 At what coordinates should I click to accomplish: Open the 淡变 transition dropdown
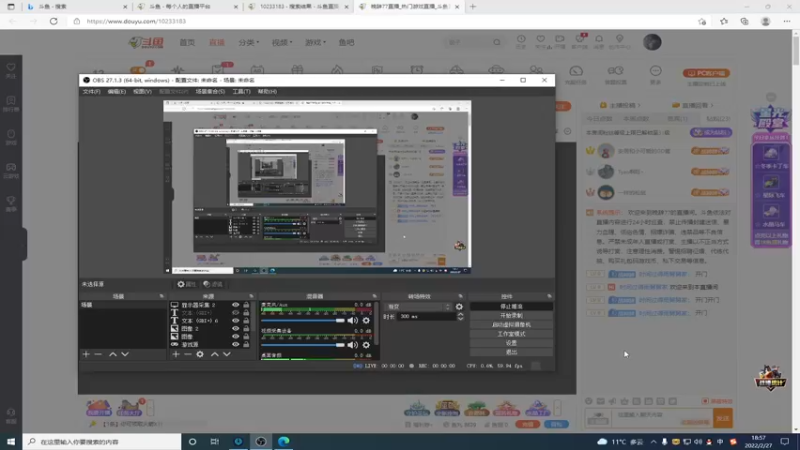click(419, 307)
